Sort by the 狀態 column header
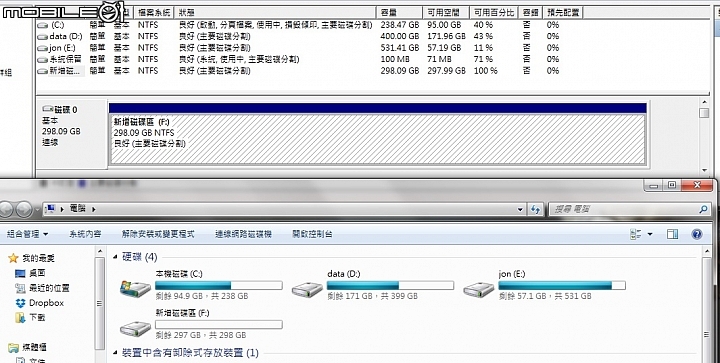Screen dimensions: 720x363 275,13
